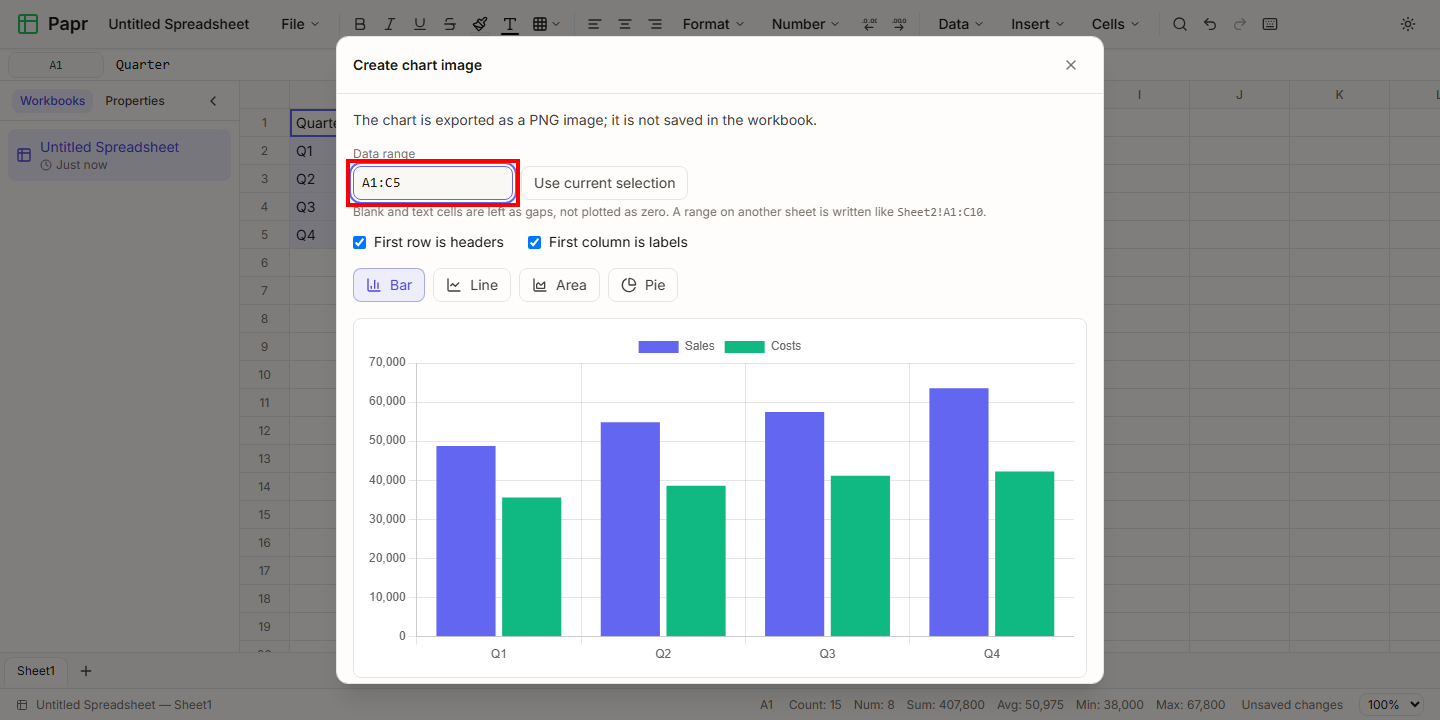Add a new sheet with plus button
1440x720 pixels.
tap(86, 671)
